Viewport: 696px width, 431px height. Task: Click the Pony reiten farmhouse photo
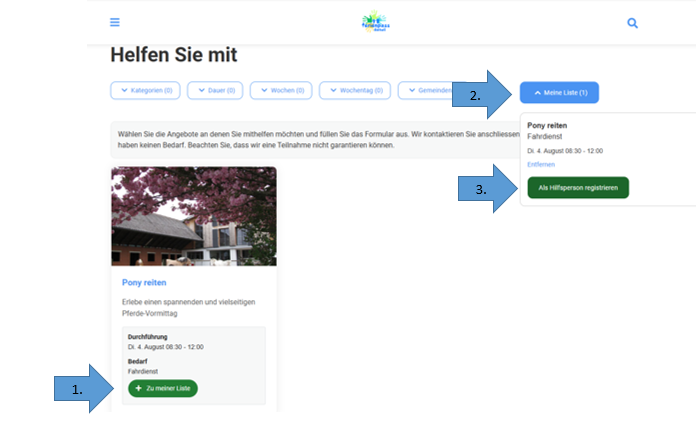[x=193, y=216]
